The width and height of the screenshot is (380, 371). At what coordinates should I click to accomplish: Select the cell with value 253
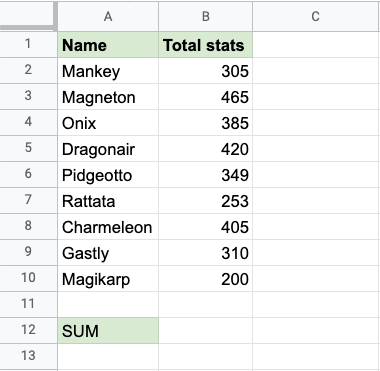pyautogui.click(x=206, y=201)
